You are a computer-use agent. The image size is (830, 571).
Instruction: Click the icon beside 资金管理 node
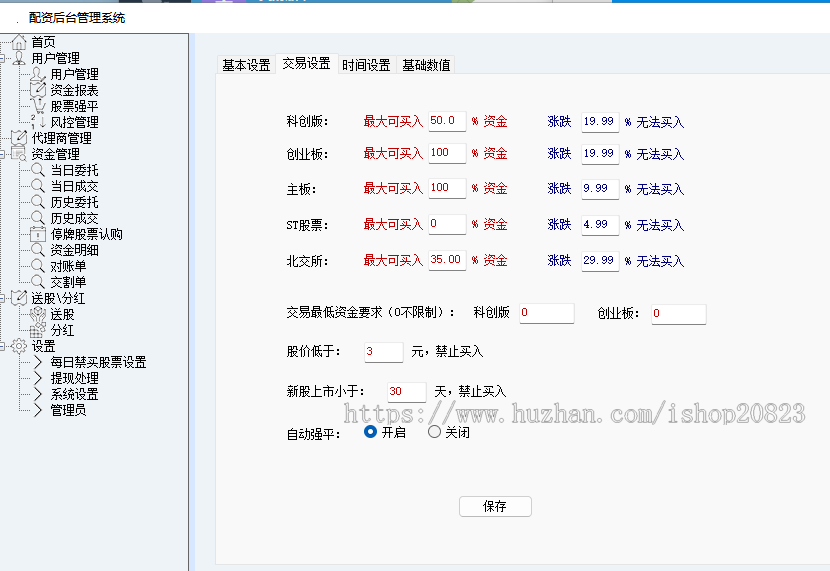19,154
